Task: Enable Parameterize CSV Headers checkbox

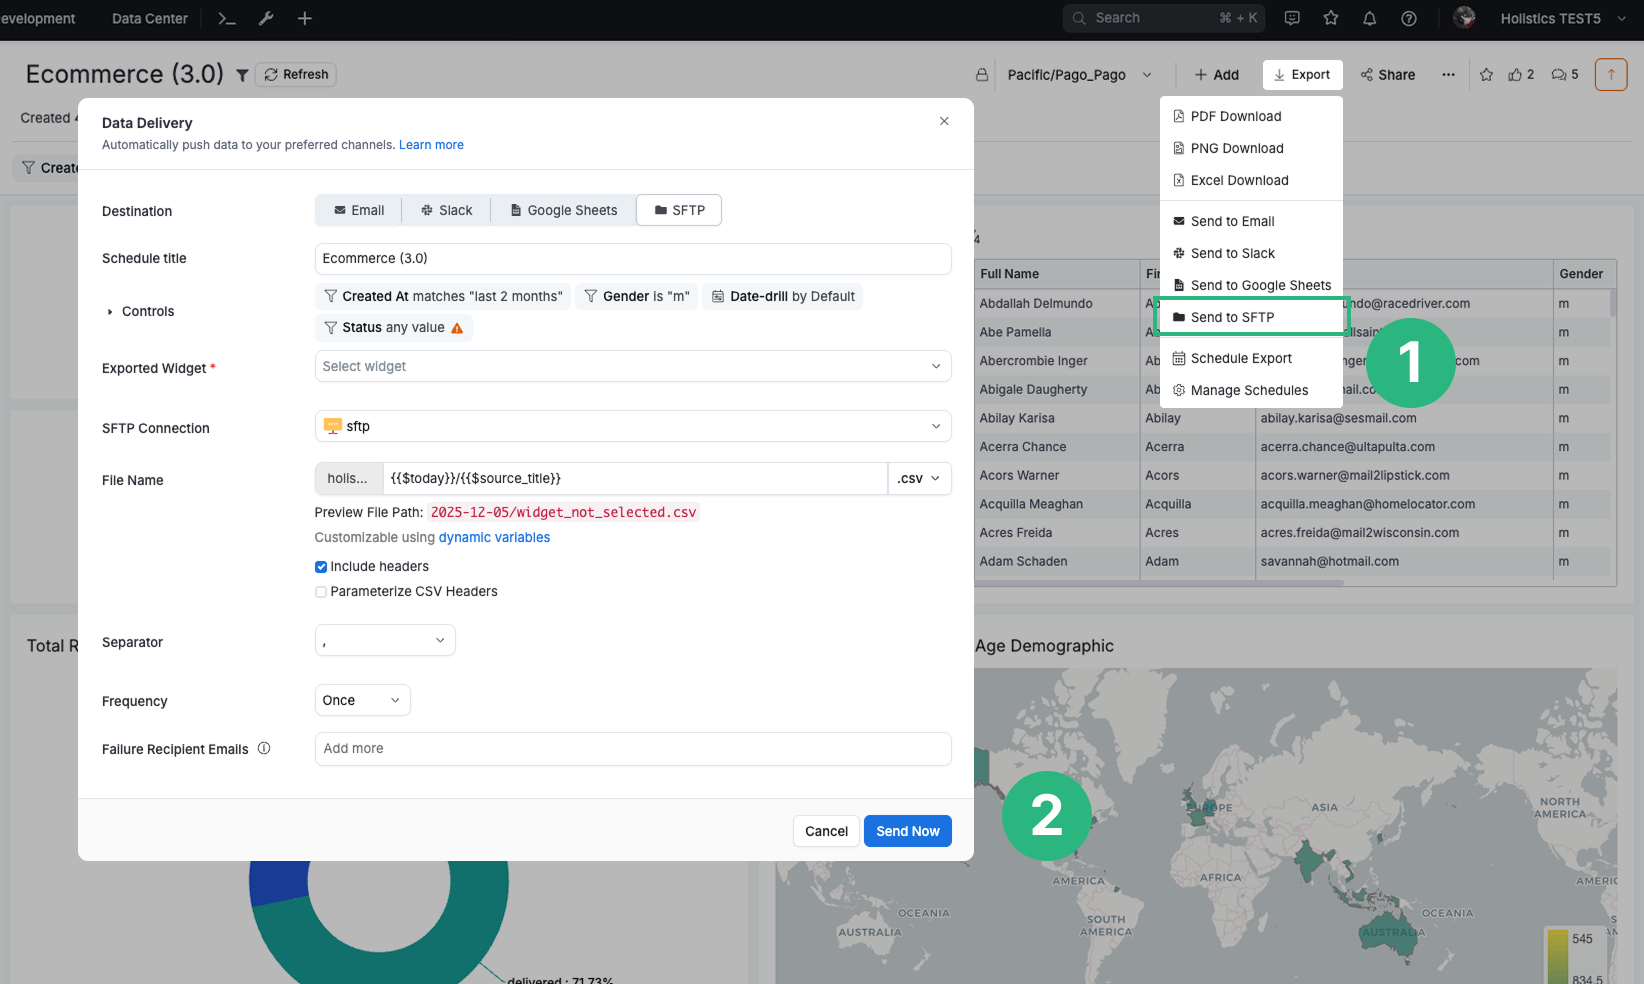Action: [x=321, y=592]
